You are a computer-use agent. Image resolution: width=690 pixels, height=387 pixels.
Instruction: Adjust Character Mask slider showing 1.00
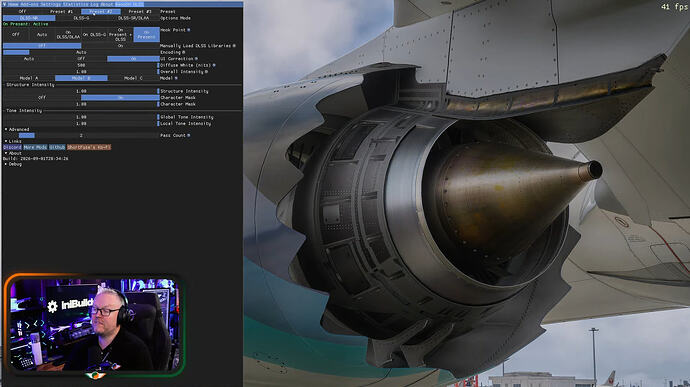click(x=81, y=104)
